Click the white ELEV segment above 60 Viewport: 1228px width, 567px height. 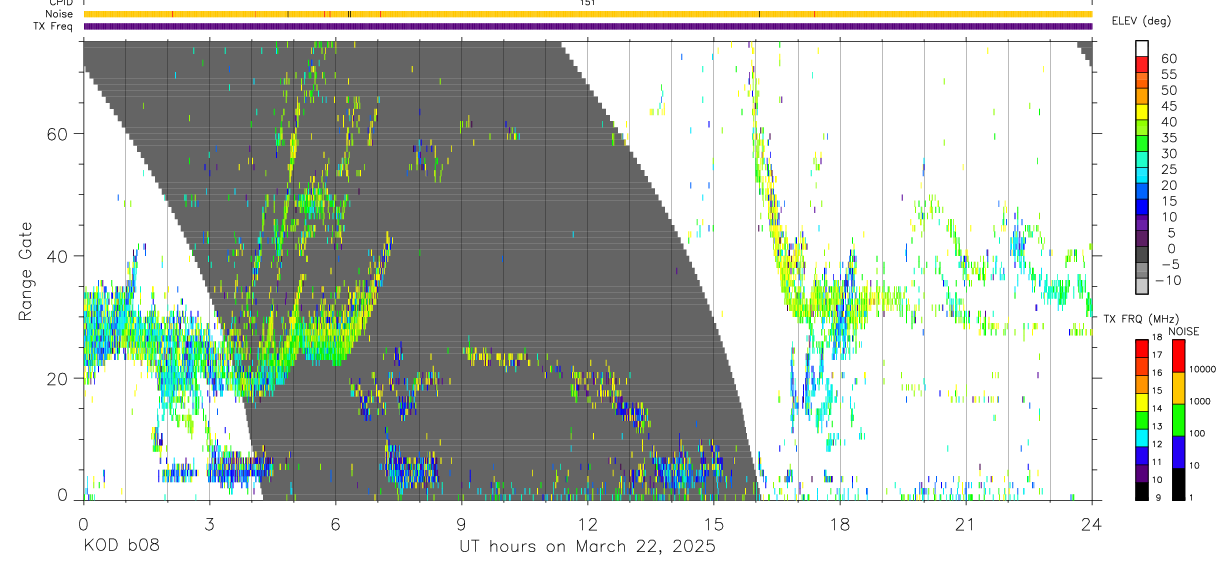(x=1142, y=49)
